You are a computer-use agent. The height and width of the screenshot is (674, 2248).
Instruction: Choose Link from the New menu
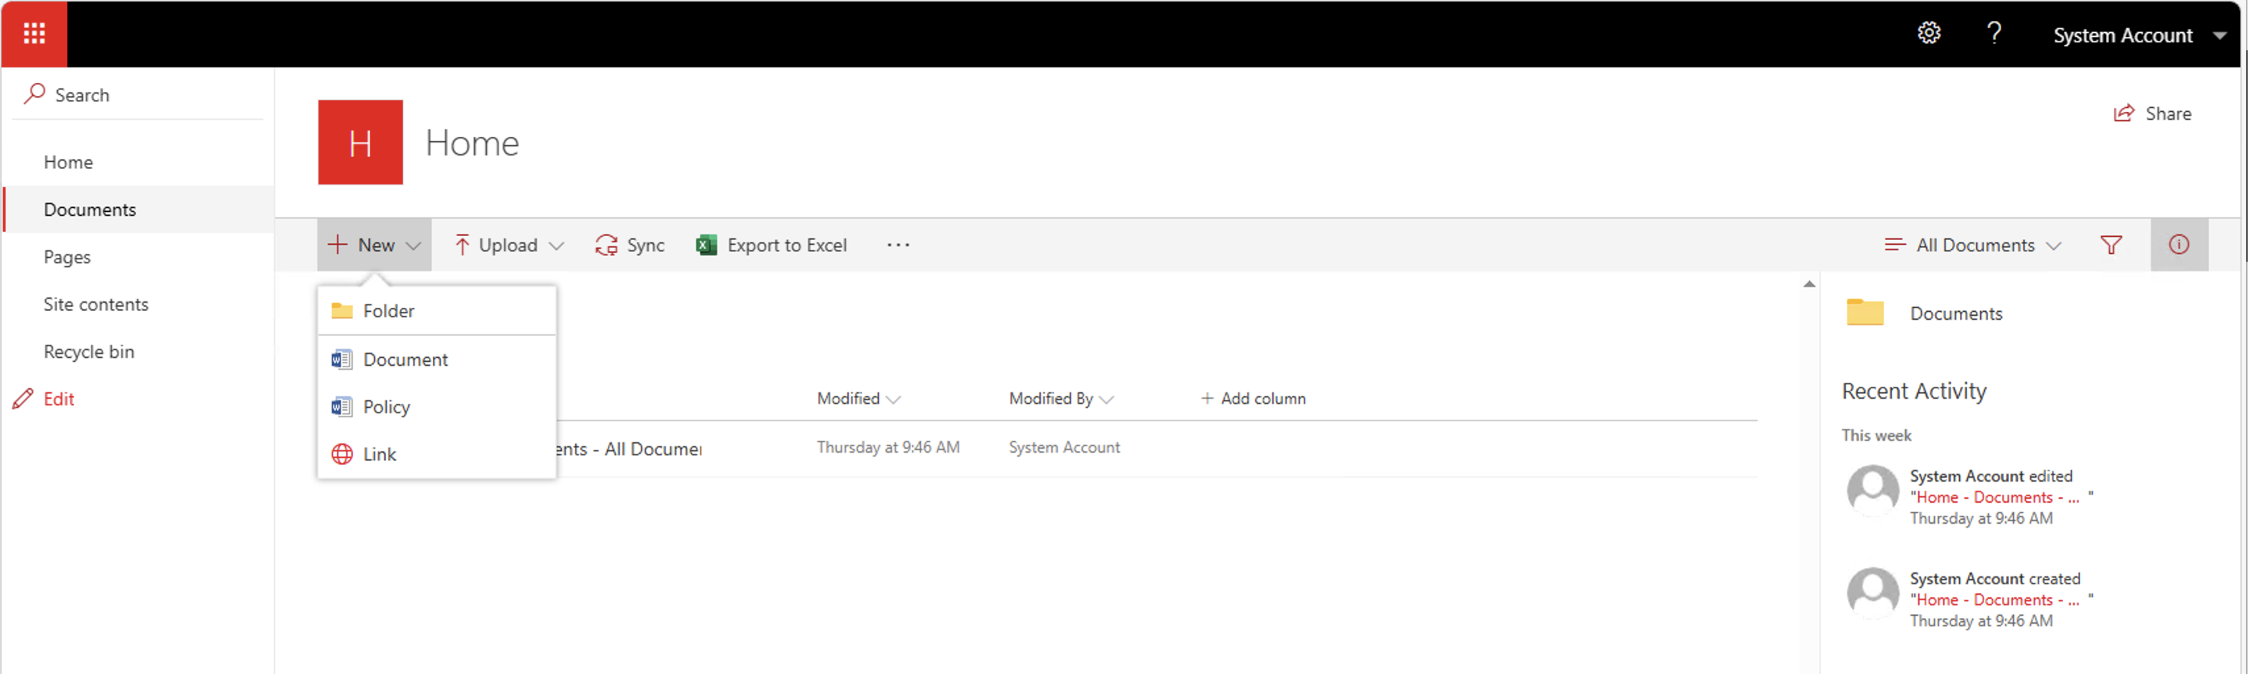click(x=437, y=454)
